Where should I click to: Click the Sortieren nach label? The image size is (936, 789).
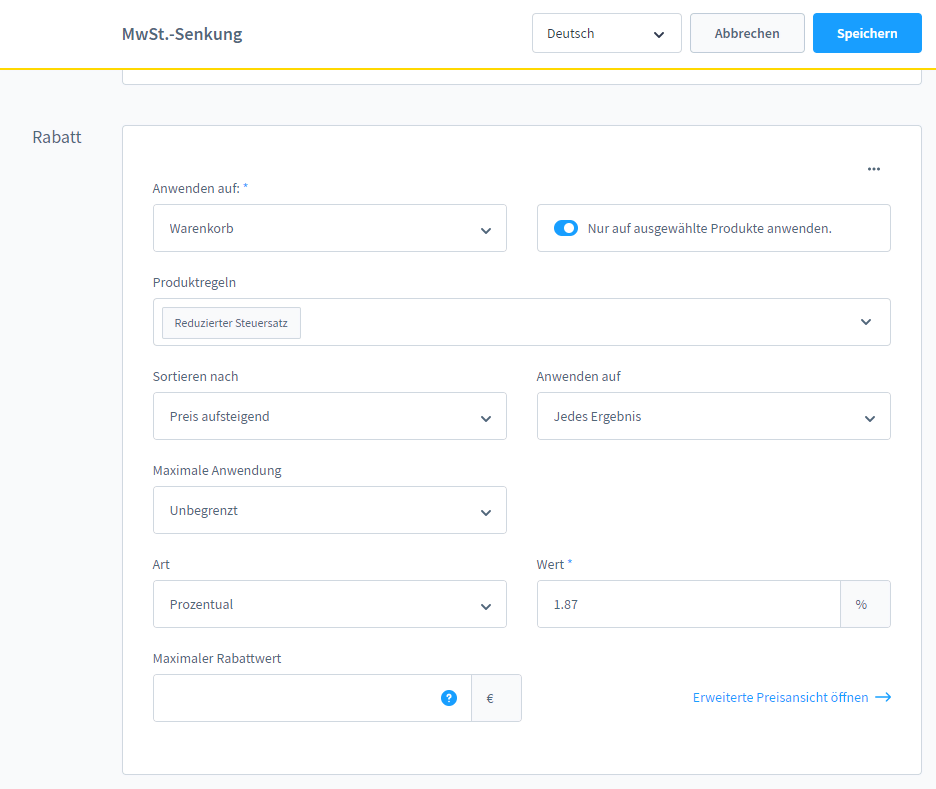click(x=195, y=376)
